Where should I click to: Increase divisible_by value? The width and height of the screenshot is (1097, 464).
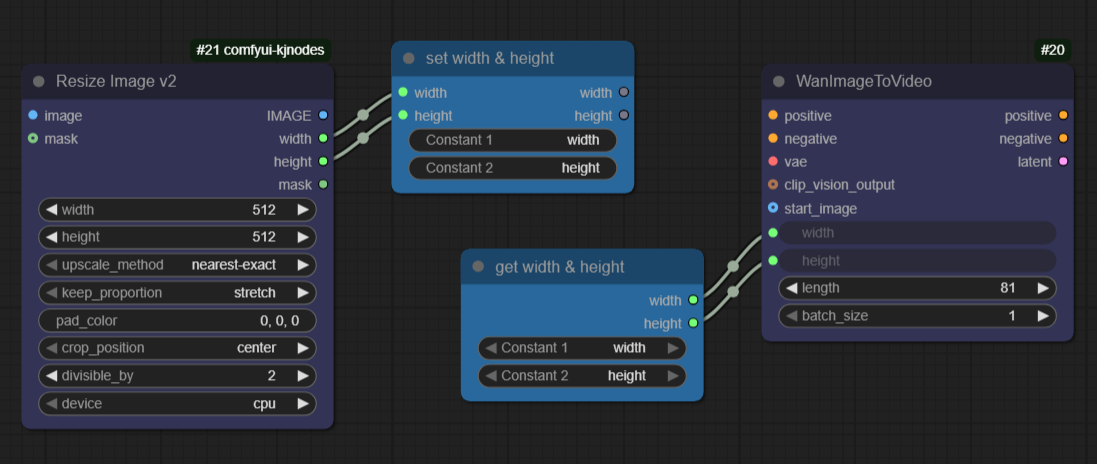(302, 376)
